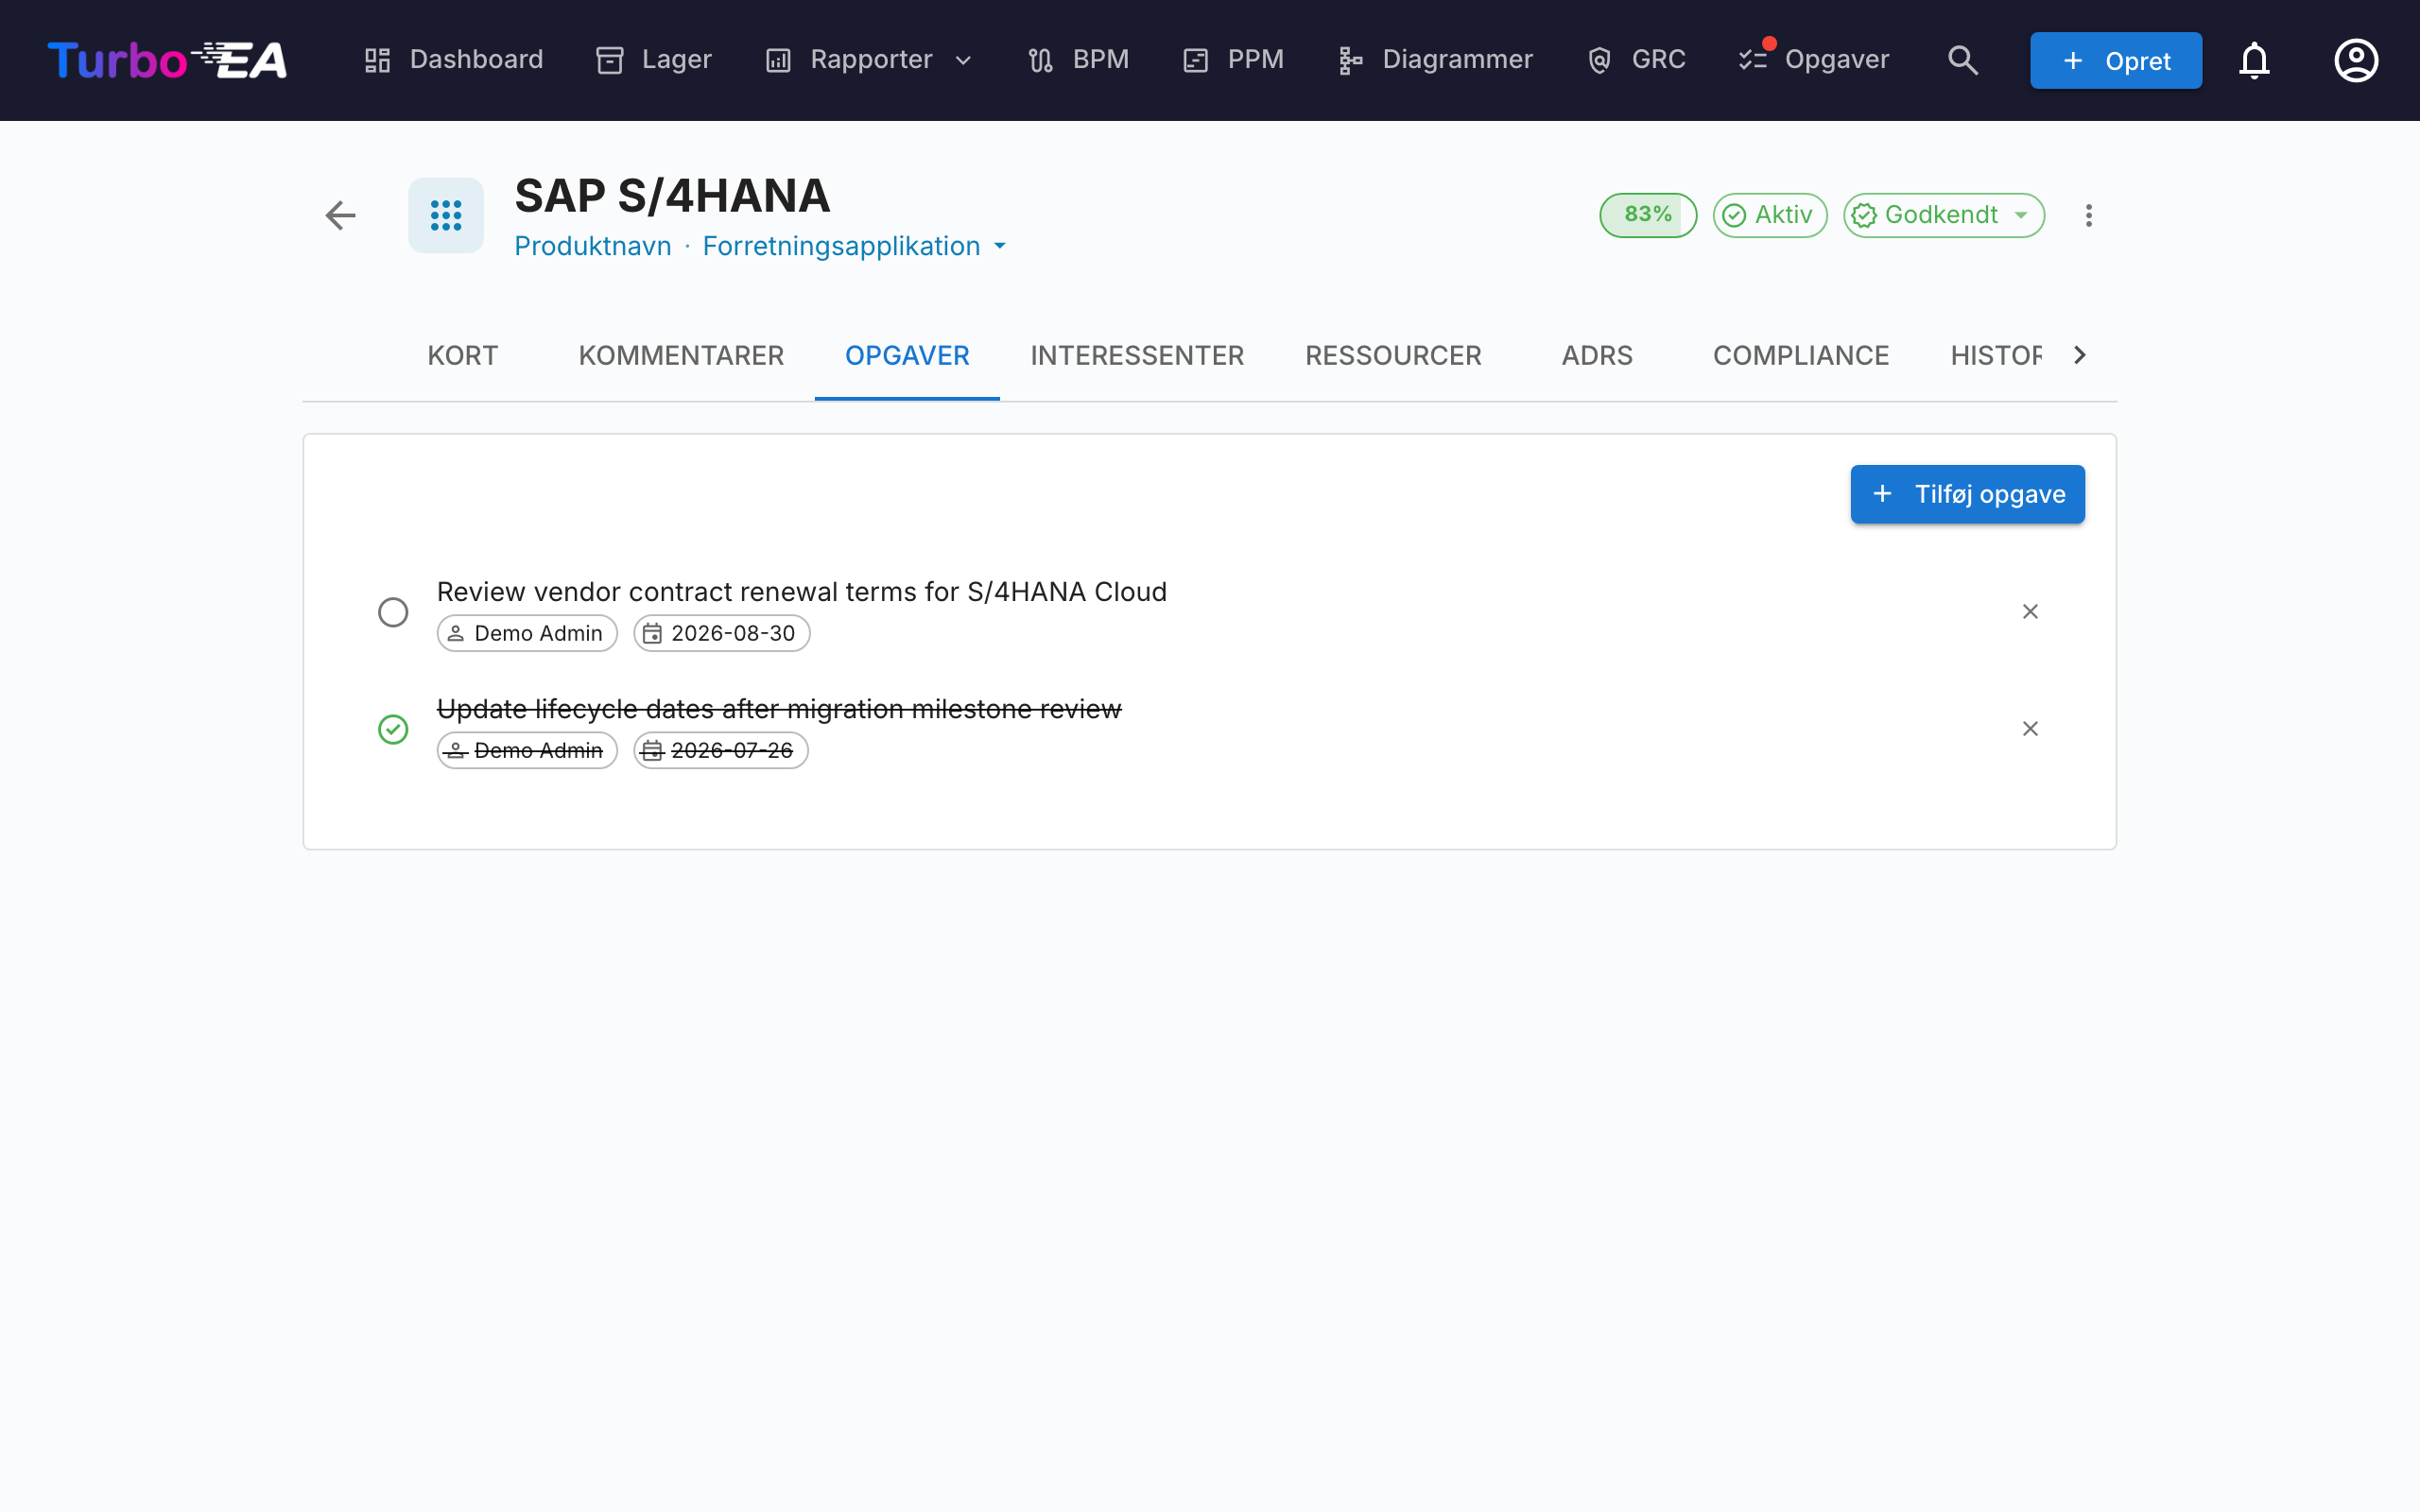Go back with the arrow icon
Screen dimensions: 2420x1512
341,215
